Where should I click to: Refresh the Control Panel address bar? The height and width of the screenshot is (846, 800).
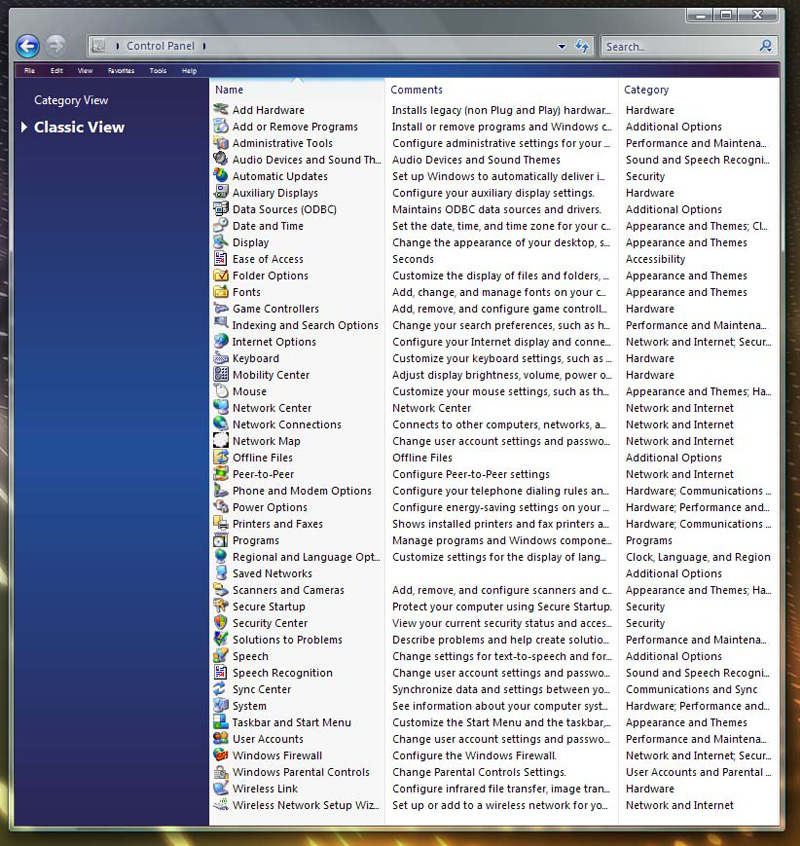click(582, 46)
